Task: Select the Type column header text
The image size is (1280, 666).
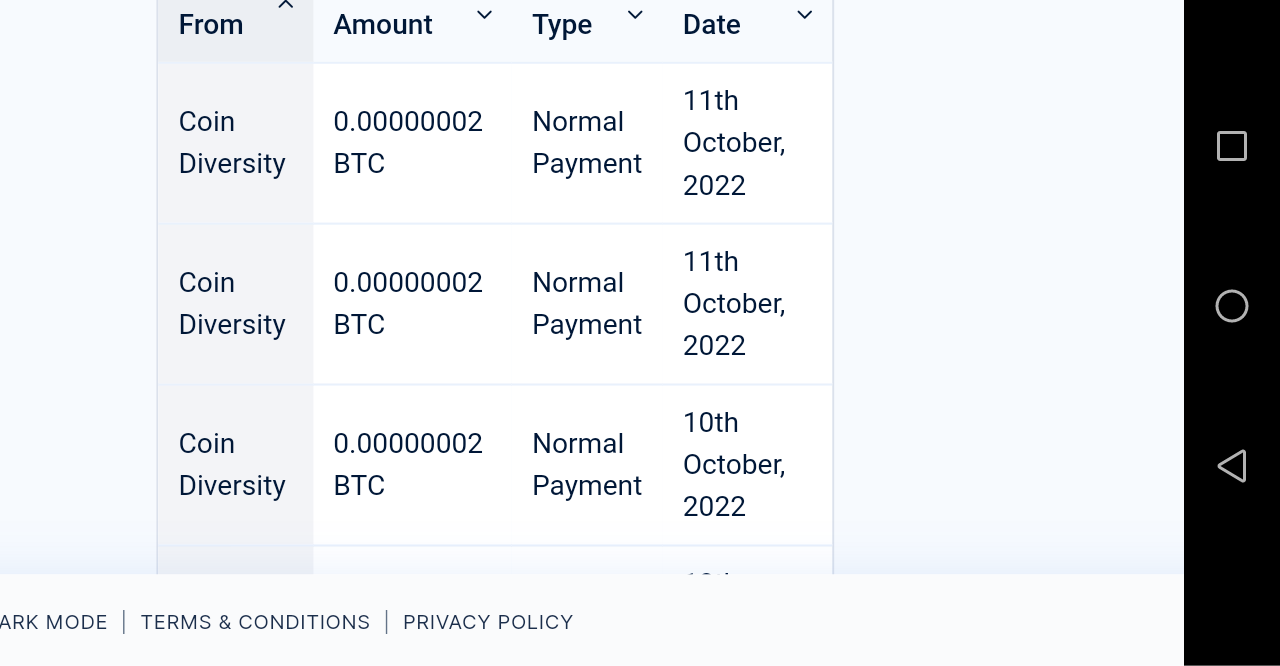Action: (x=562, y=25)
